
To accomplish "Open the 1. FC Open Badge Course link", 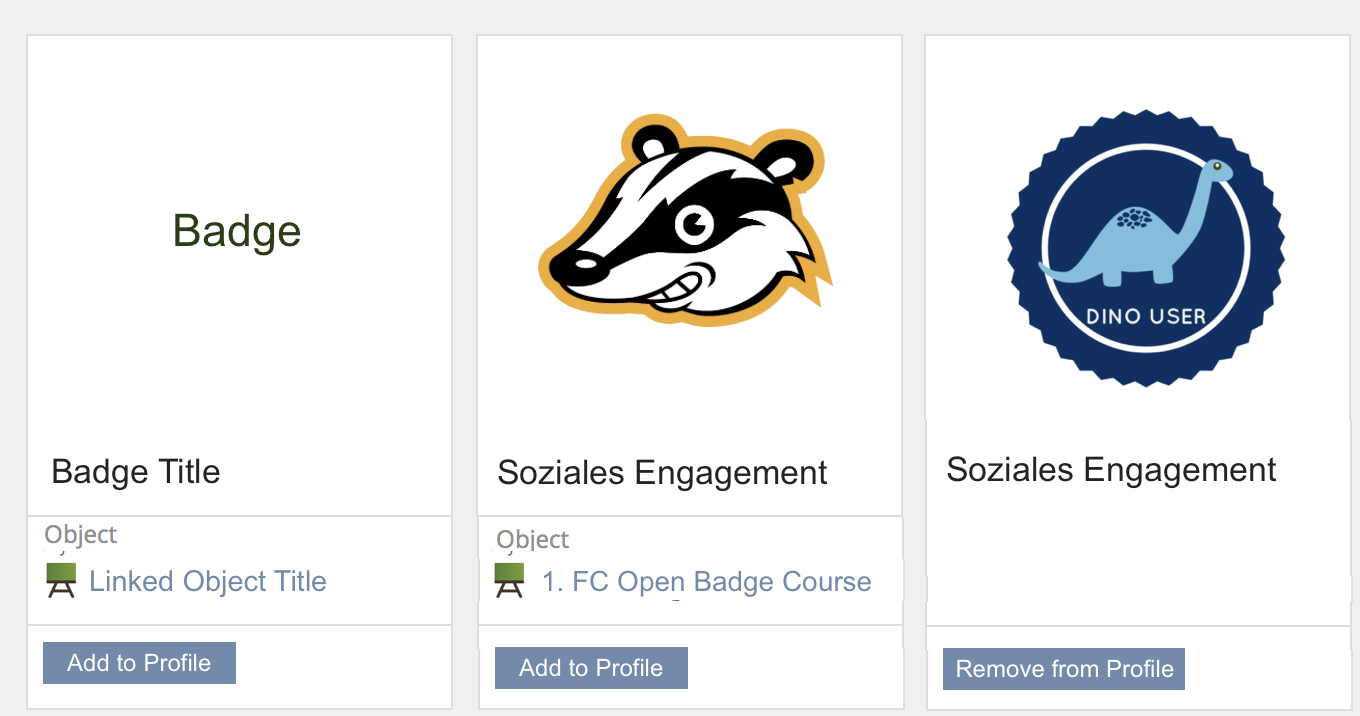I will [x=706, y=582].
